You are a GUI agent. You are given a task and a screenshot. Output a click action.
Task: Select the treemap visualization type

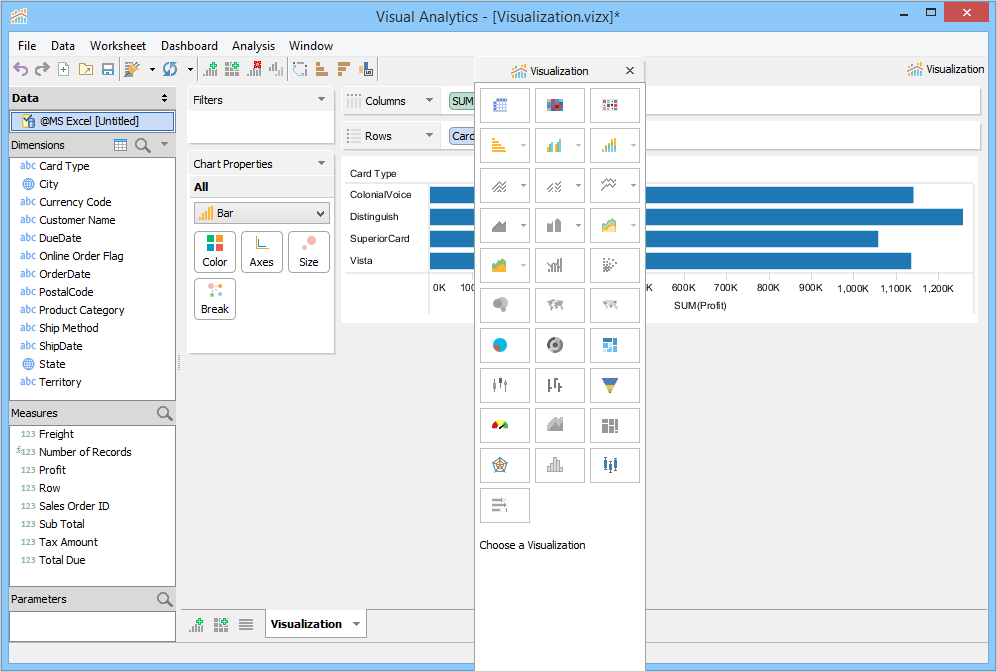[x=614, y=345]
